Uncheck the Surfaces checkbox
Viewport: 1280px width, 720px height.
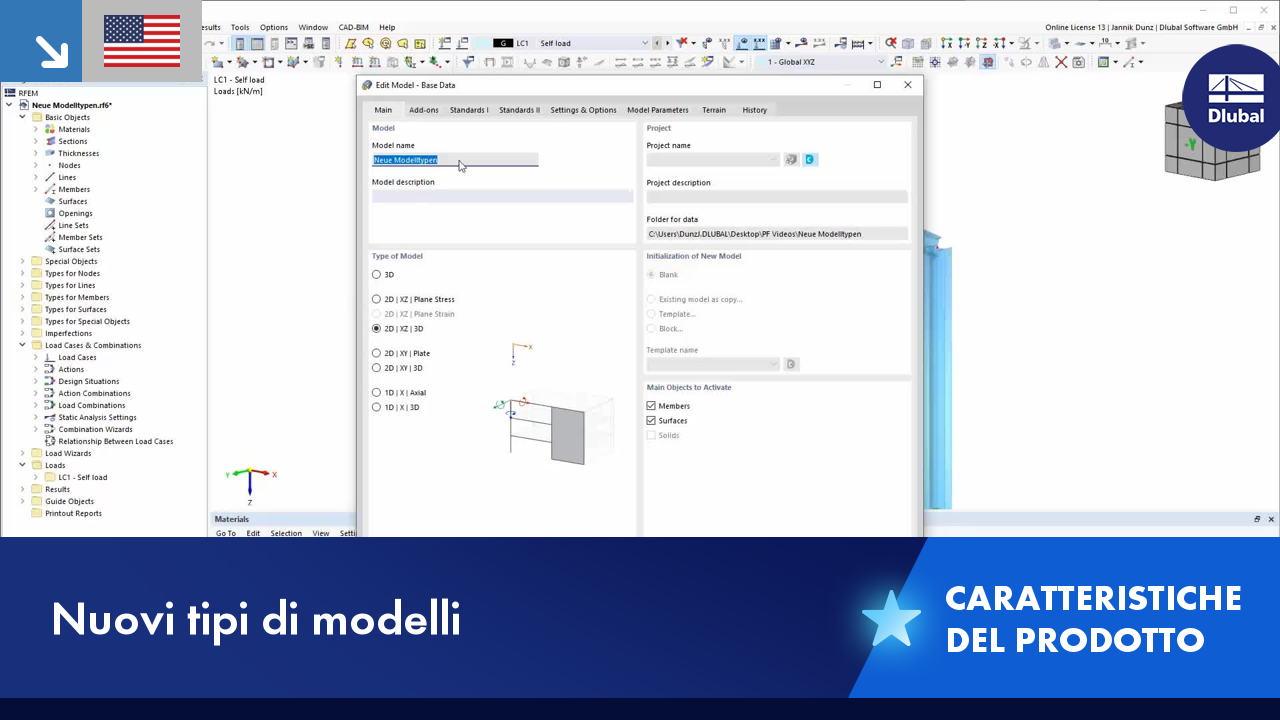click(651, 421)
